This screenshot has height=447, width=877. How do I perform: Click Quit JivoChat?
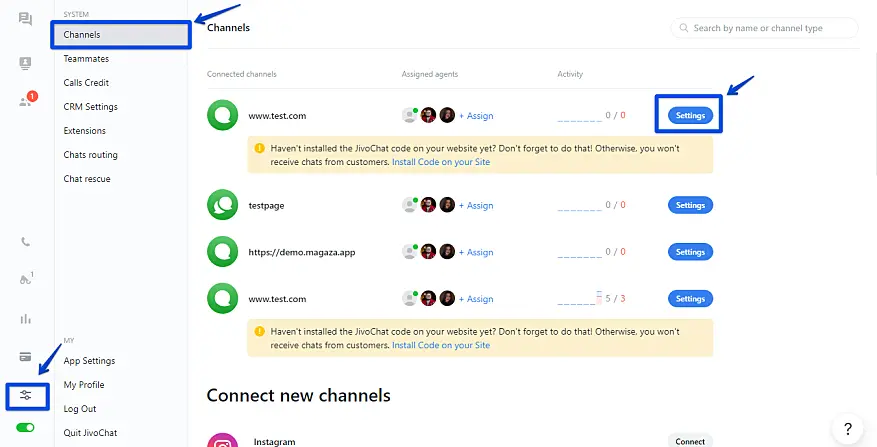coord(91,433)
